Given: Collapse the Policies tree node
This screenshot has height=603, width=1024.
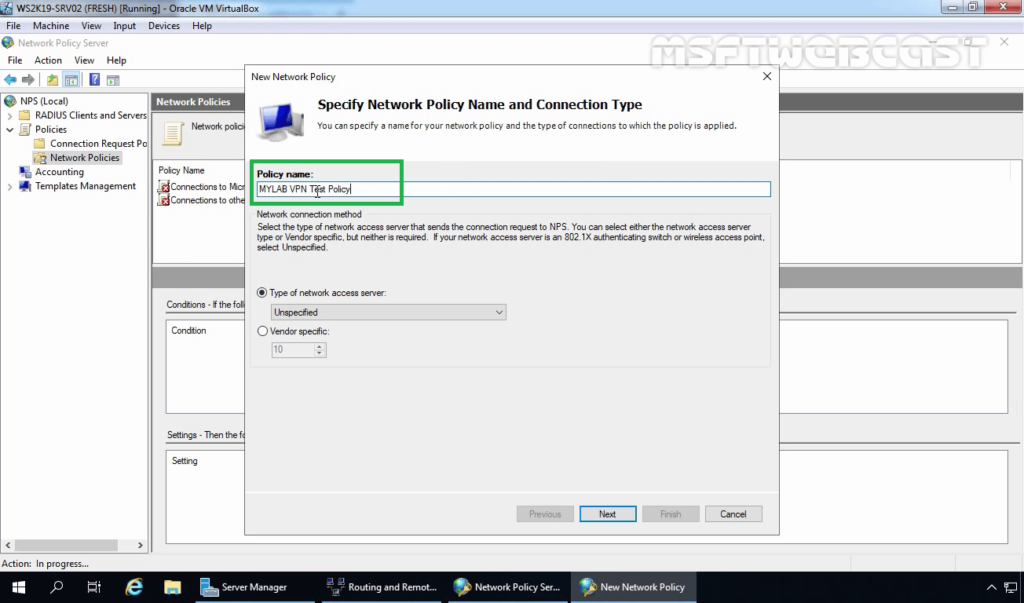Looking at the screenshot, I should pyautogui.click(x=10, y=129).
